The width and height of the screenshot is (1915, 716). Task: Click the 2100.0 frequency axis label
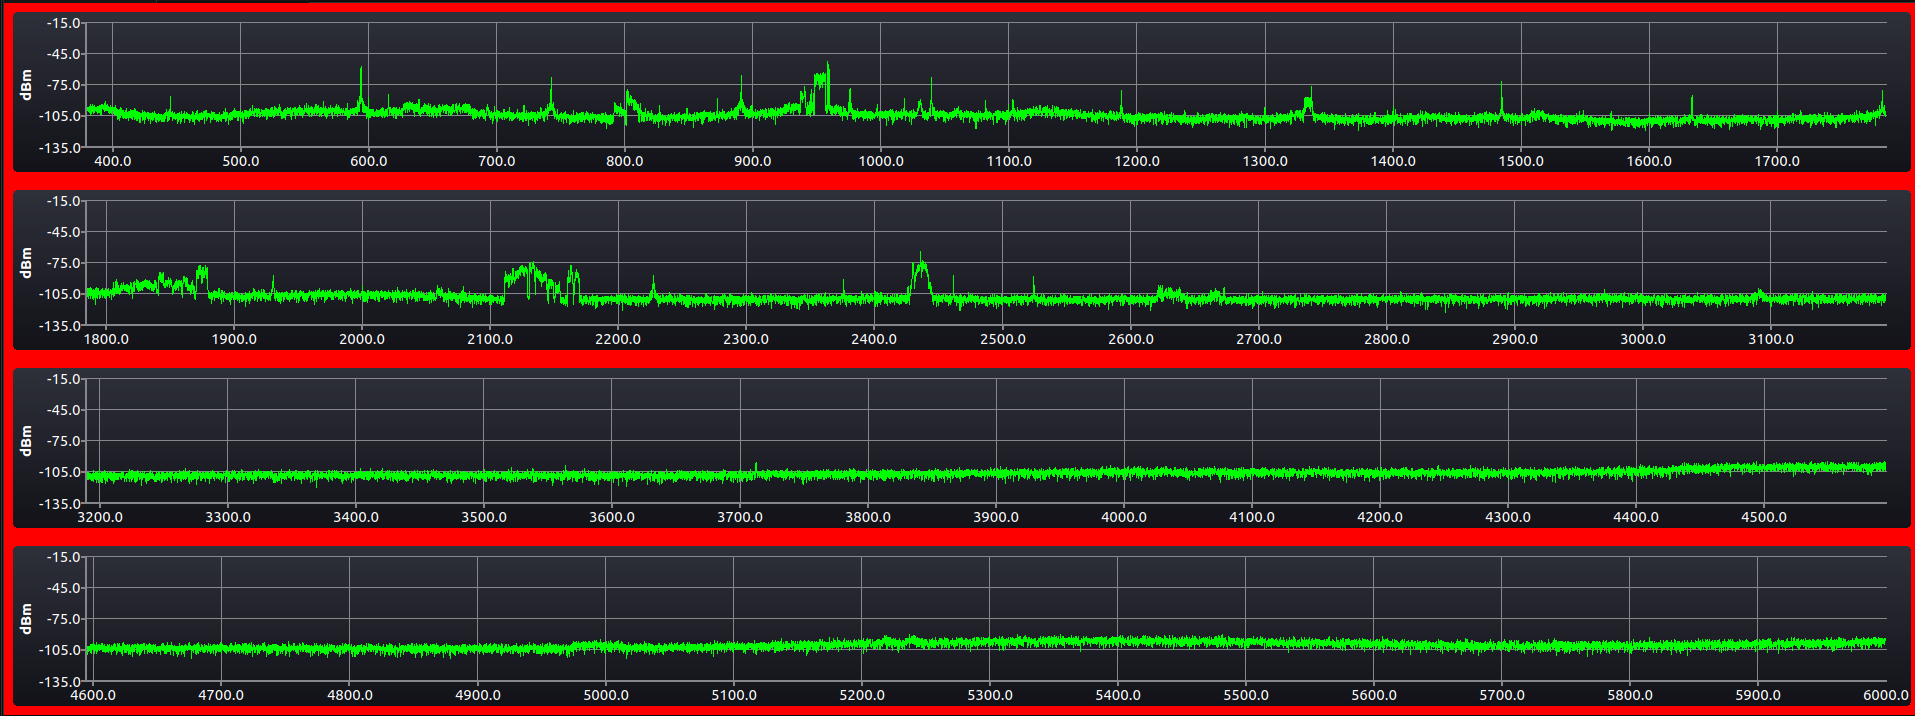click(x=490, y=339)
